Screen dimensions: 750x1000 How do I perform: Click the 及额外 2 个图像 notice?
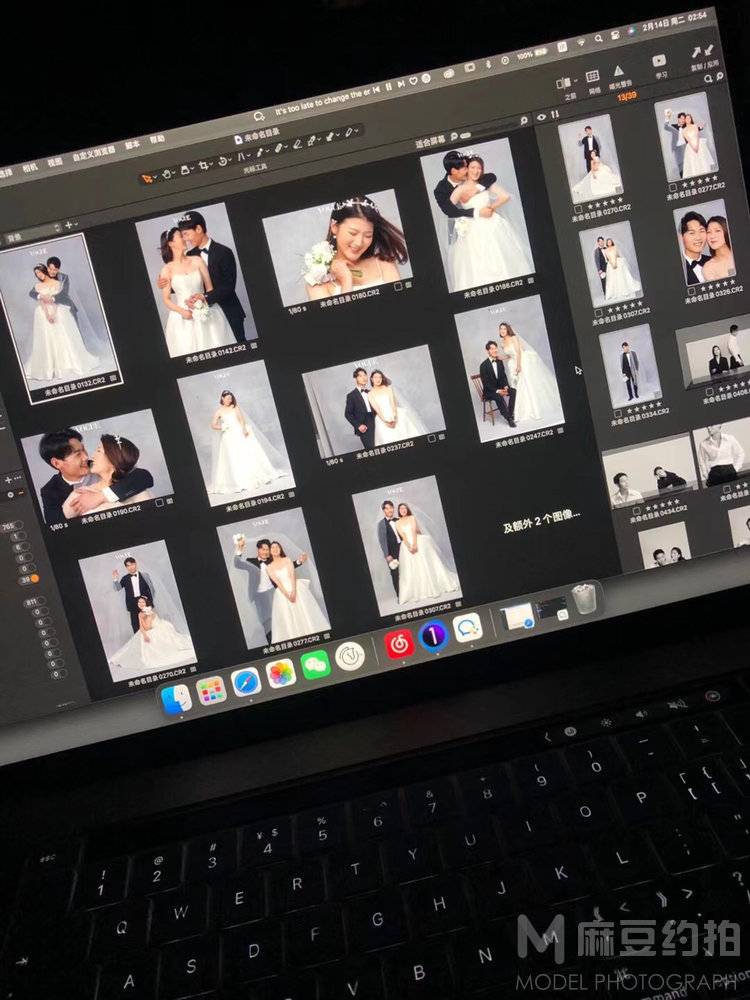coord(542,522)
